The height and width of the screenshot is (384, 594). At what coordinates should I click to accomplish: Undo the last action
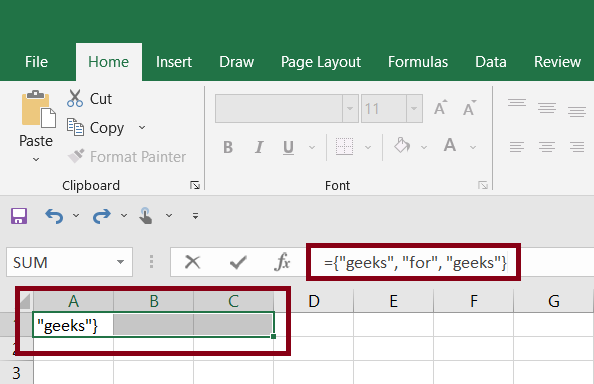coord(54,216)
